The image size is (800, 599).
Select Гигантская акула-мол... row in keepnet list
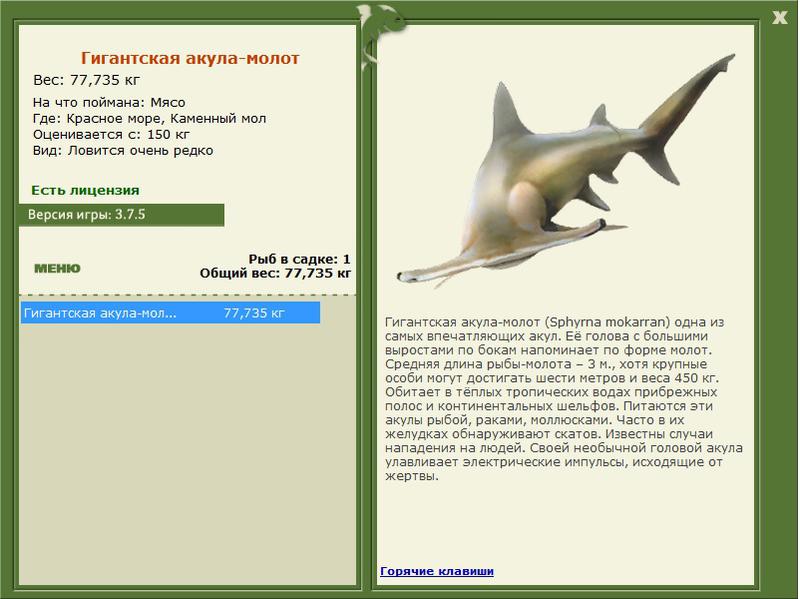coord(170,313)
